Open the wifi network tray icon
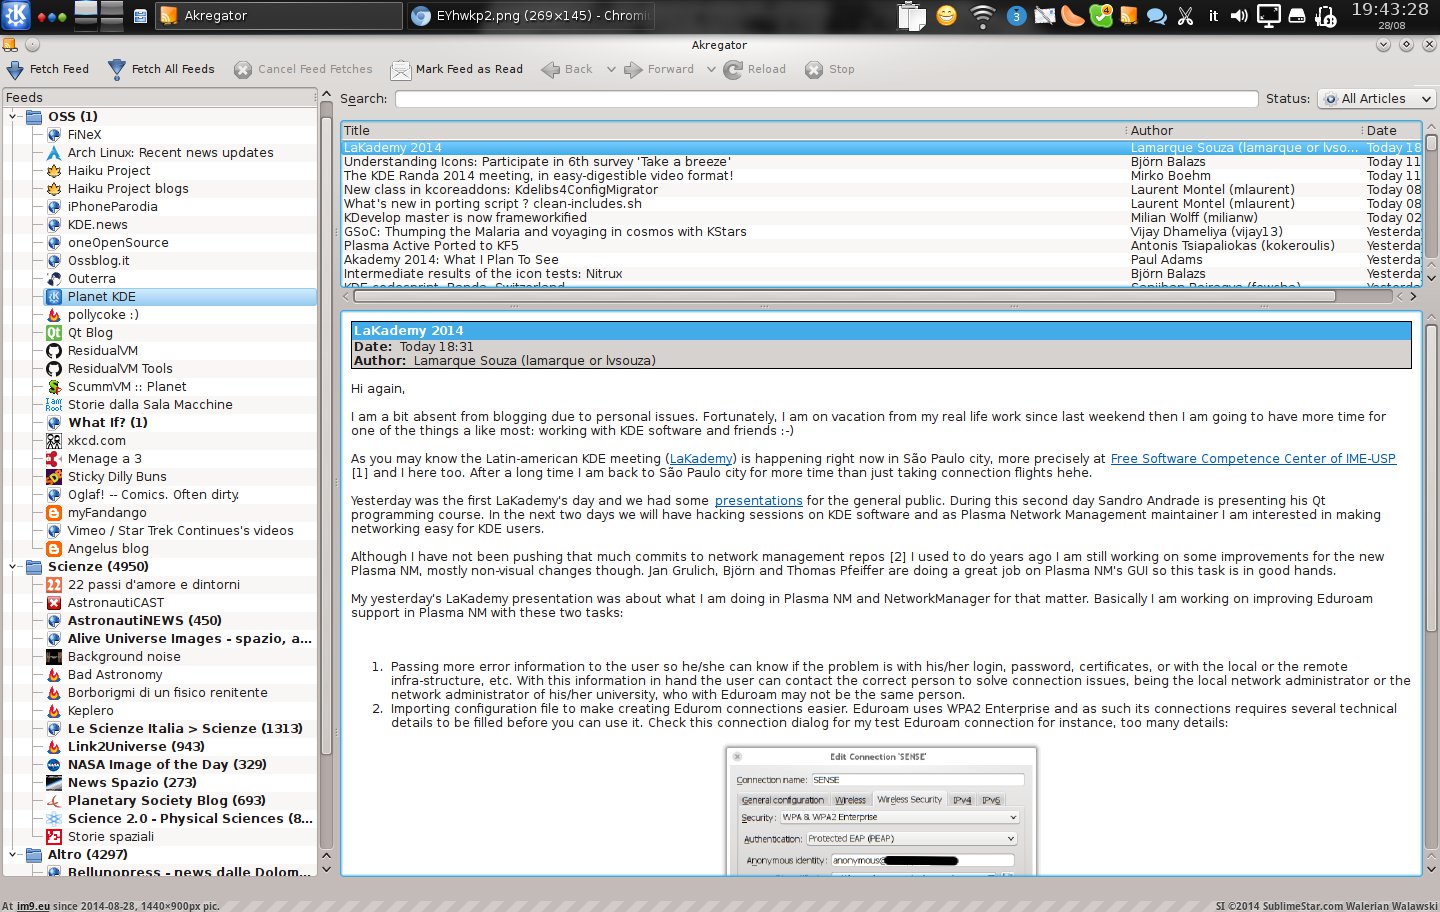Image resolution: width=1440 pixels, height=912 pixels. click(x=983, y=16)
